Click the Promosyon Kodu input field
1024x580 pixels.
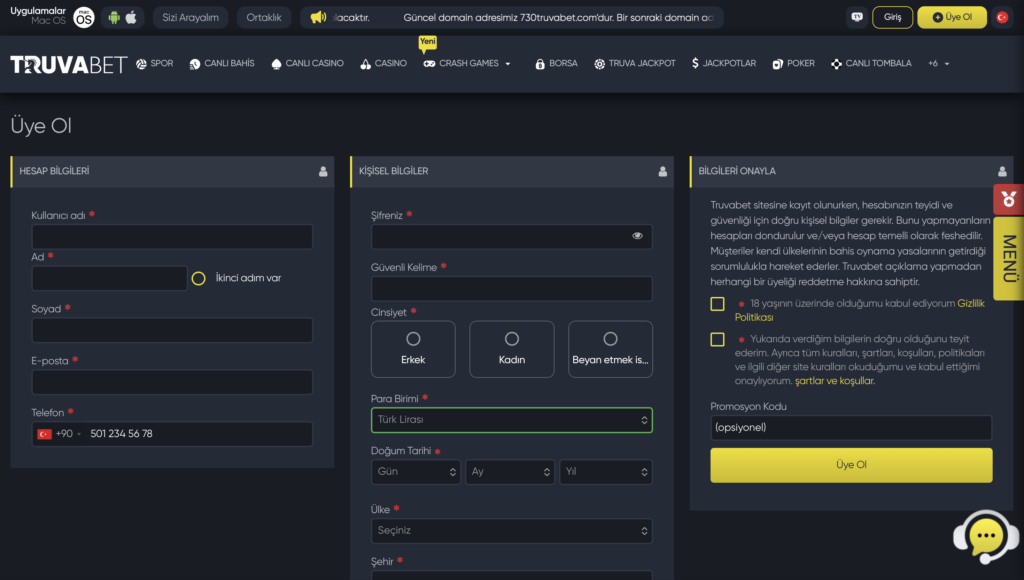click(x=850, y=427)
